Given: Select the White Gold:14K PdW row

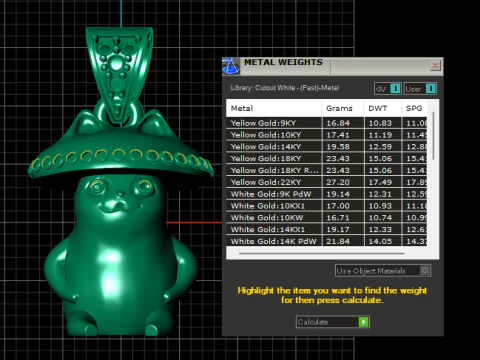Looking at the screenshot, I should coord(327,241).
